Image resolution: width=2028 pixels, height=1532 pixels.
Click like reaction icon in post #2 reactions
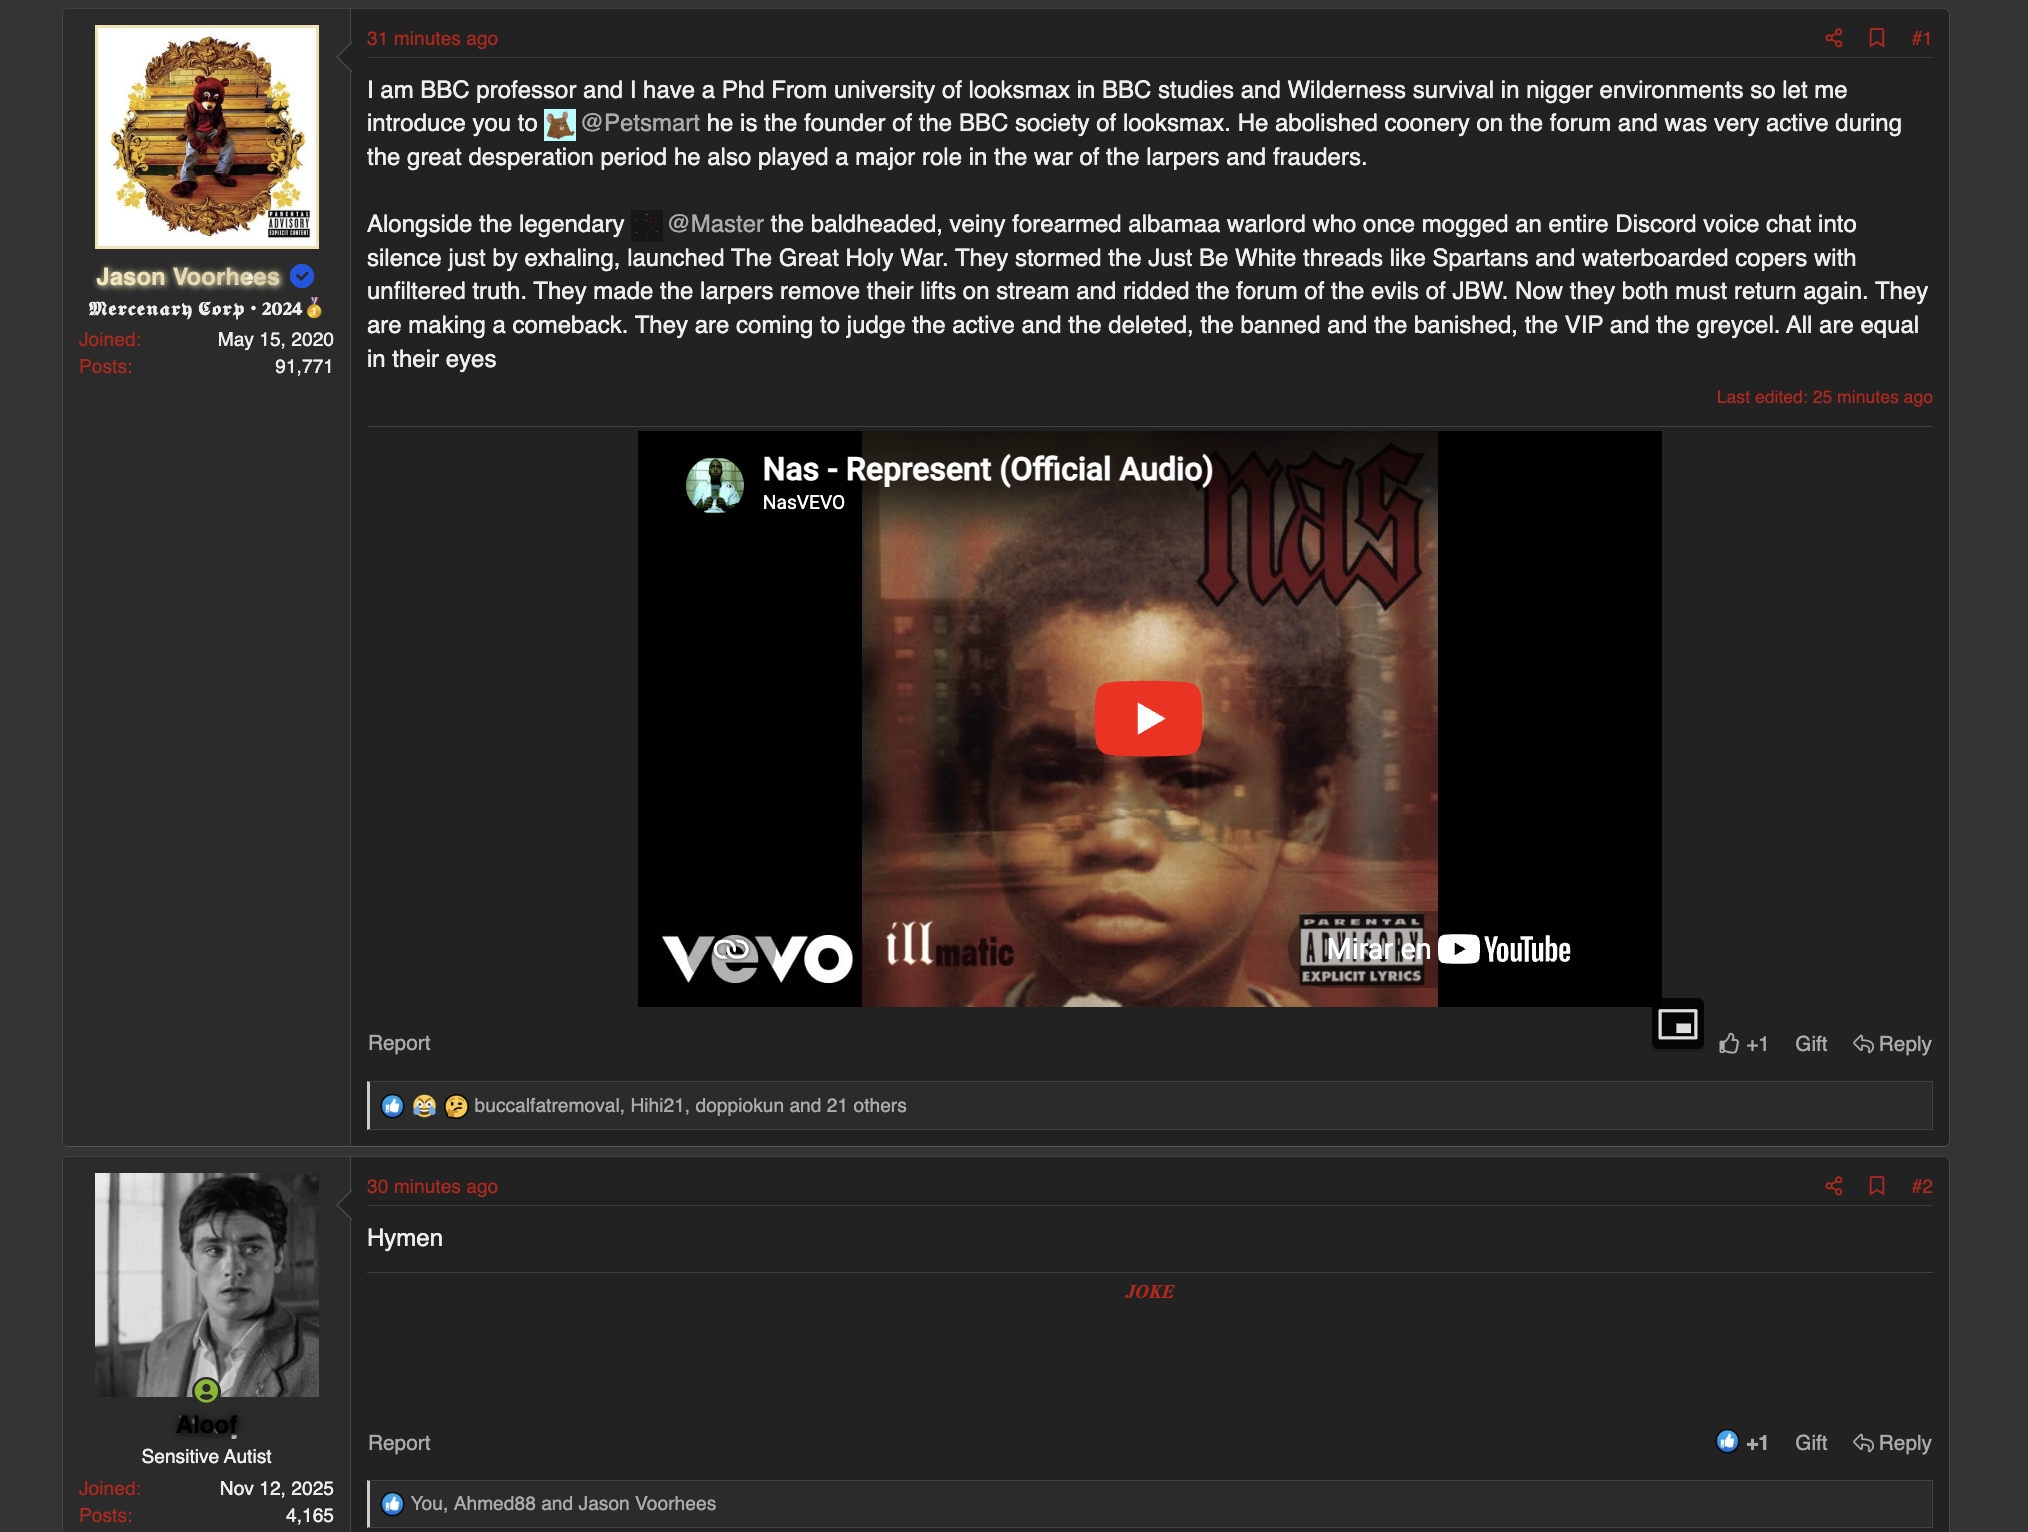tap(393, 1504)
